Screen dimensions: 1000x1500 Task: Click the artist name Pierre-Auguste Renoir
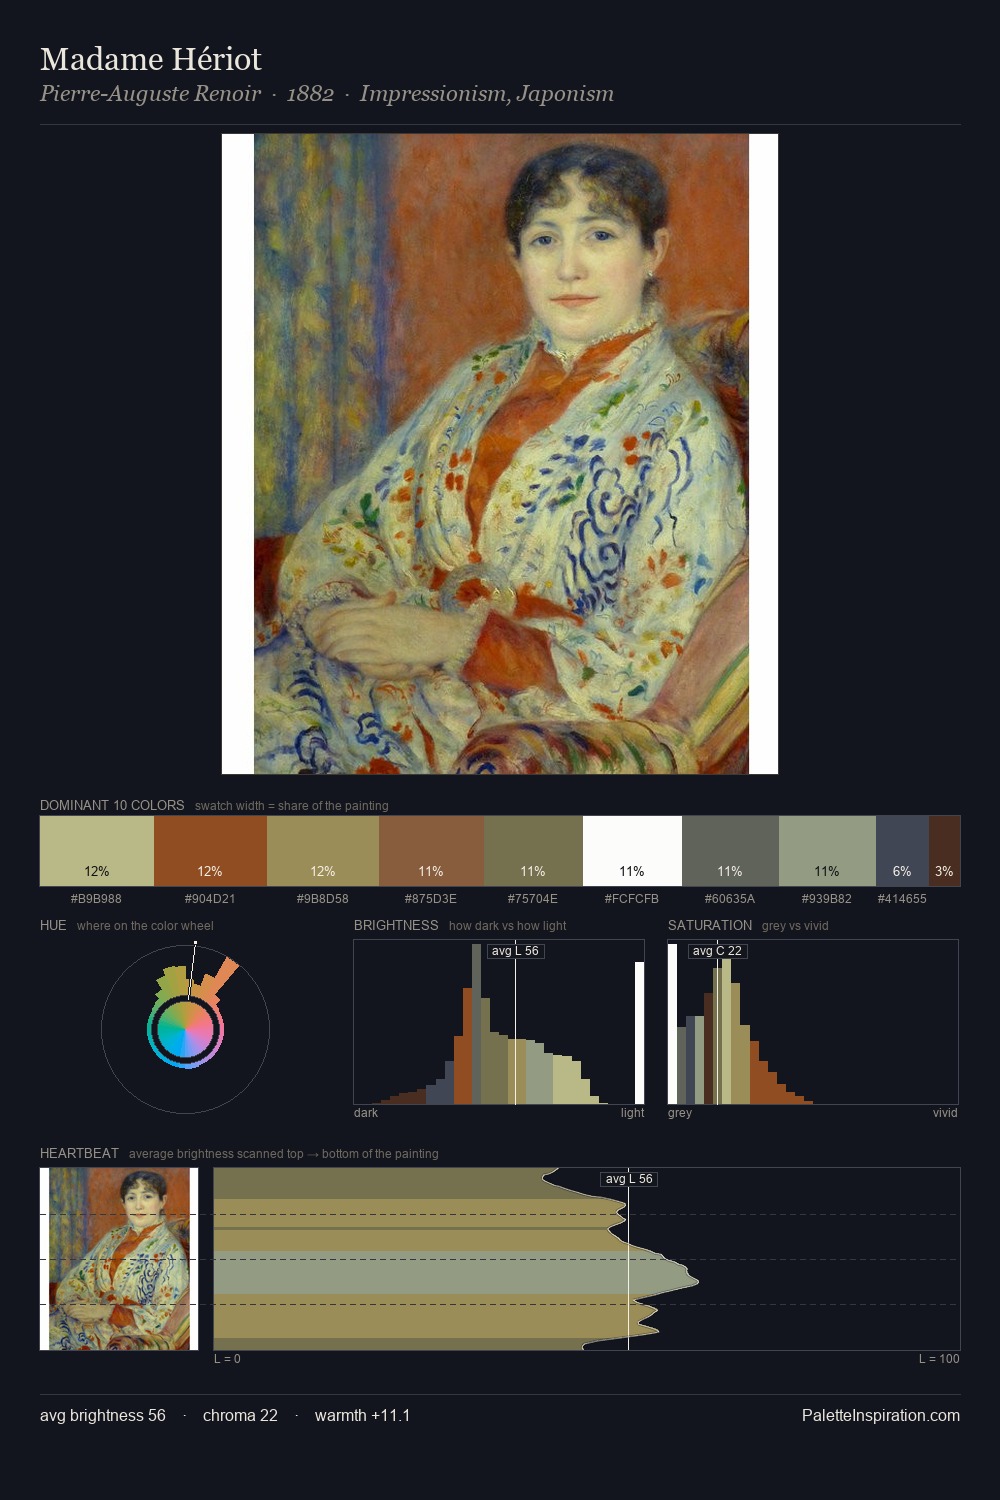tap(150, 94)
